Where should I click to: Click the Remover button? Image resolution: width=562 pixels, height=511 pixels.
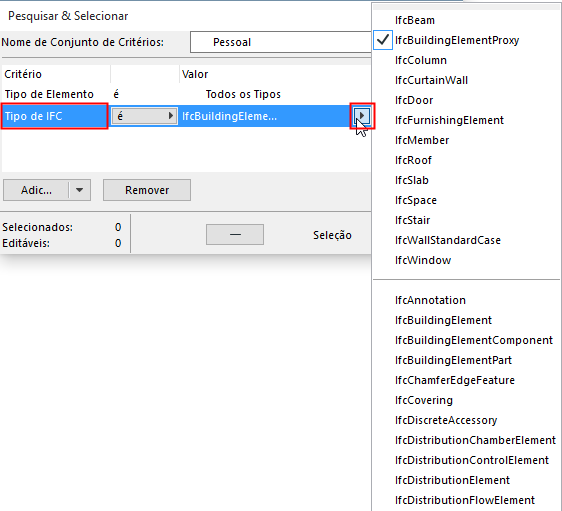(147, 190)
